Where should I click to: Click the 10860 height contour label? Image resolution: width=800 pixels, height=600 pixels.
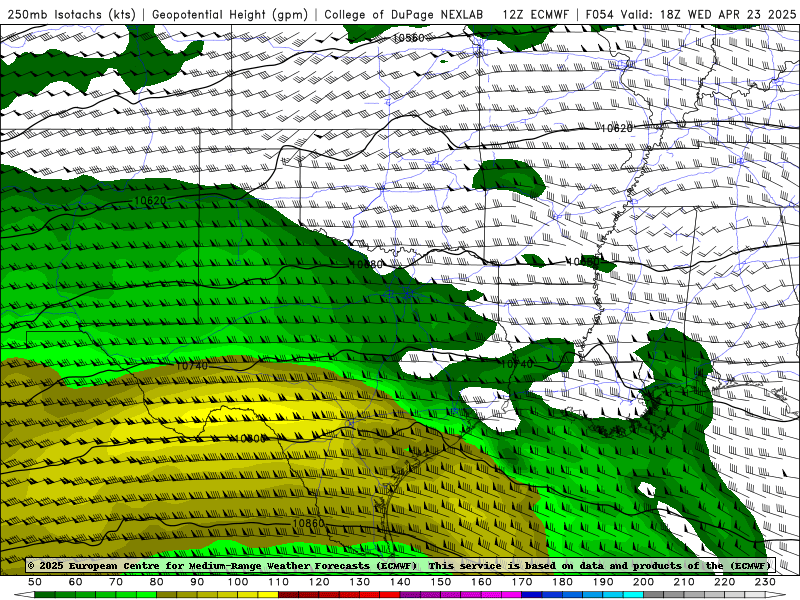coord(309,523)
